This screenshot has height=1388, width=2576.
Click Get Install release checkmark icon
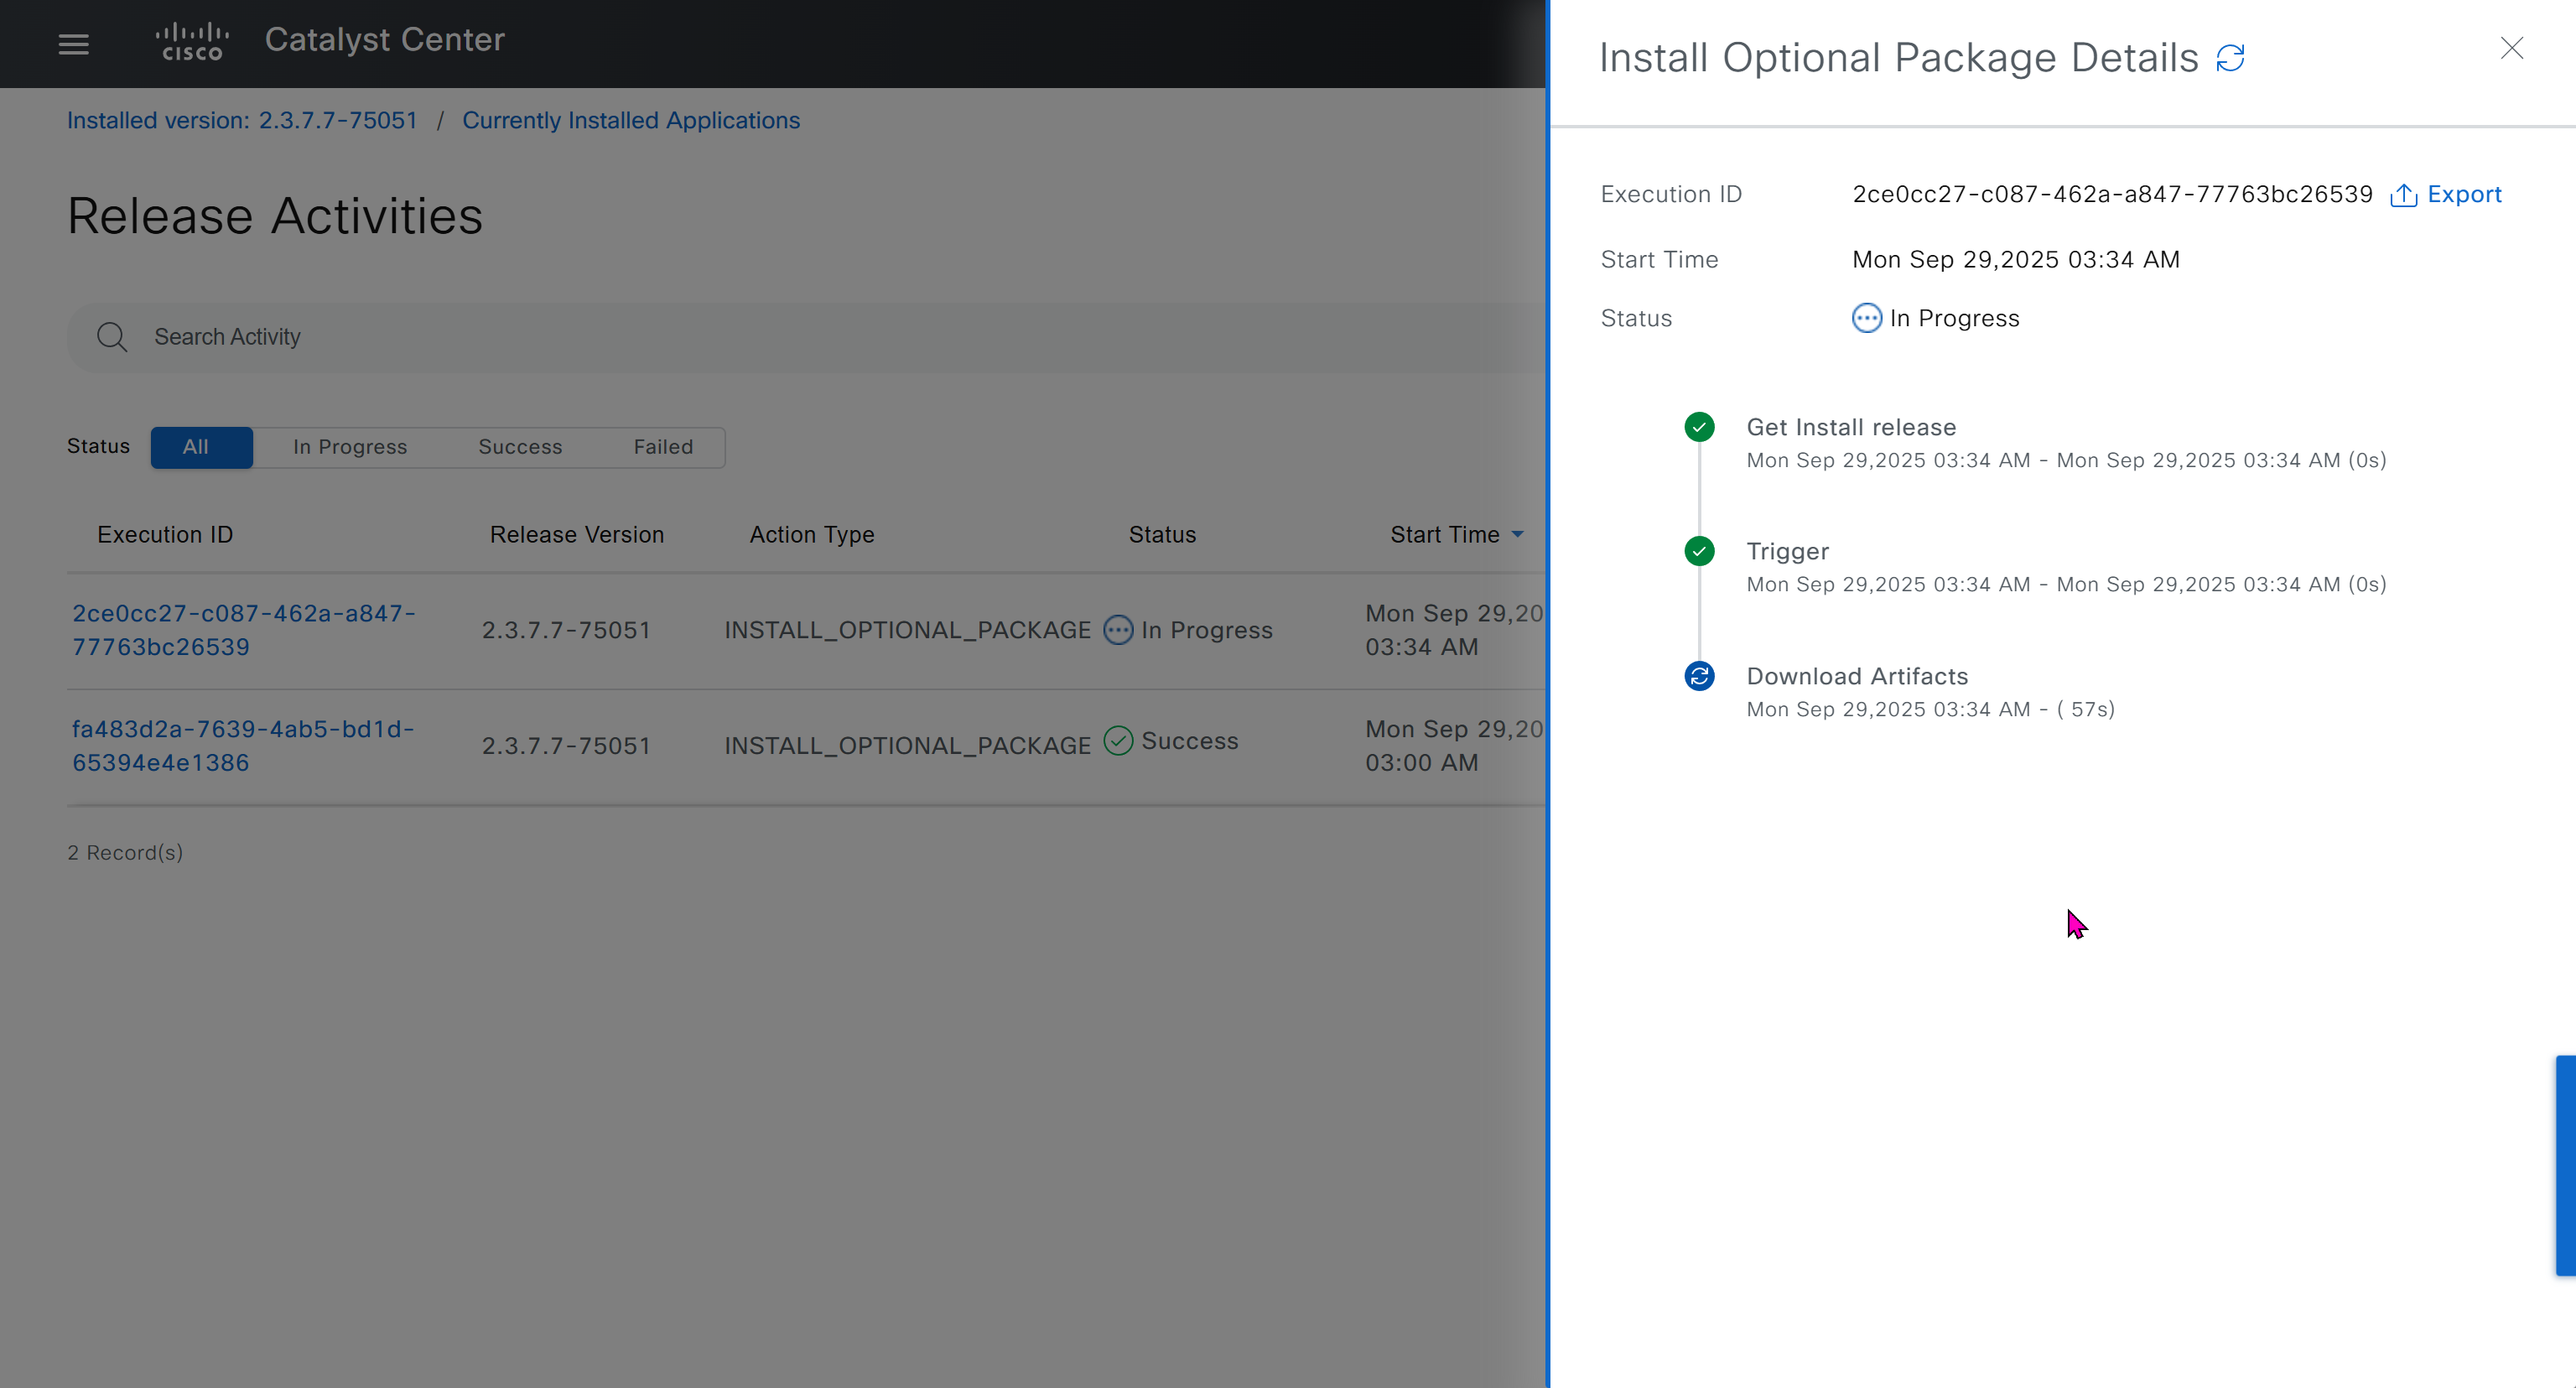(x=1699, y=427)
